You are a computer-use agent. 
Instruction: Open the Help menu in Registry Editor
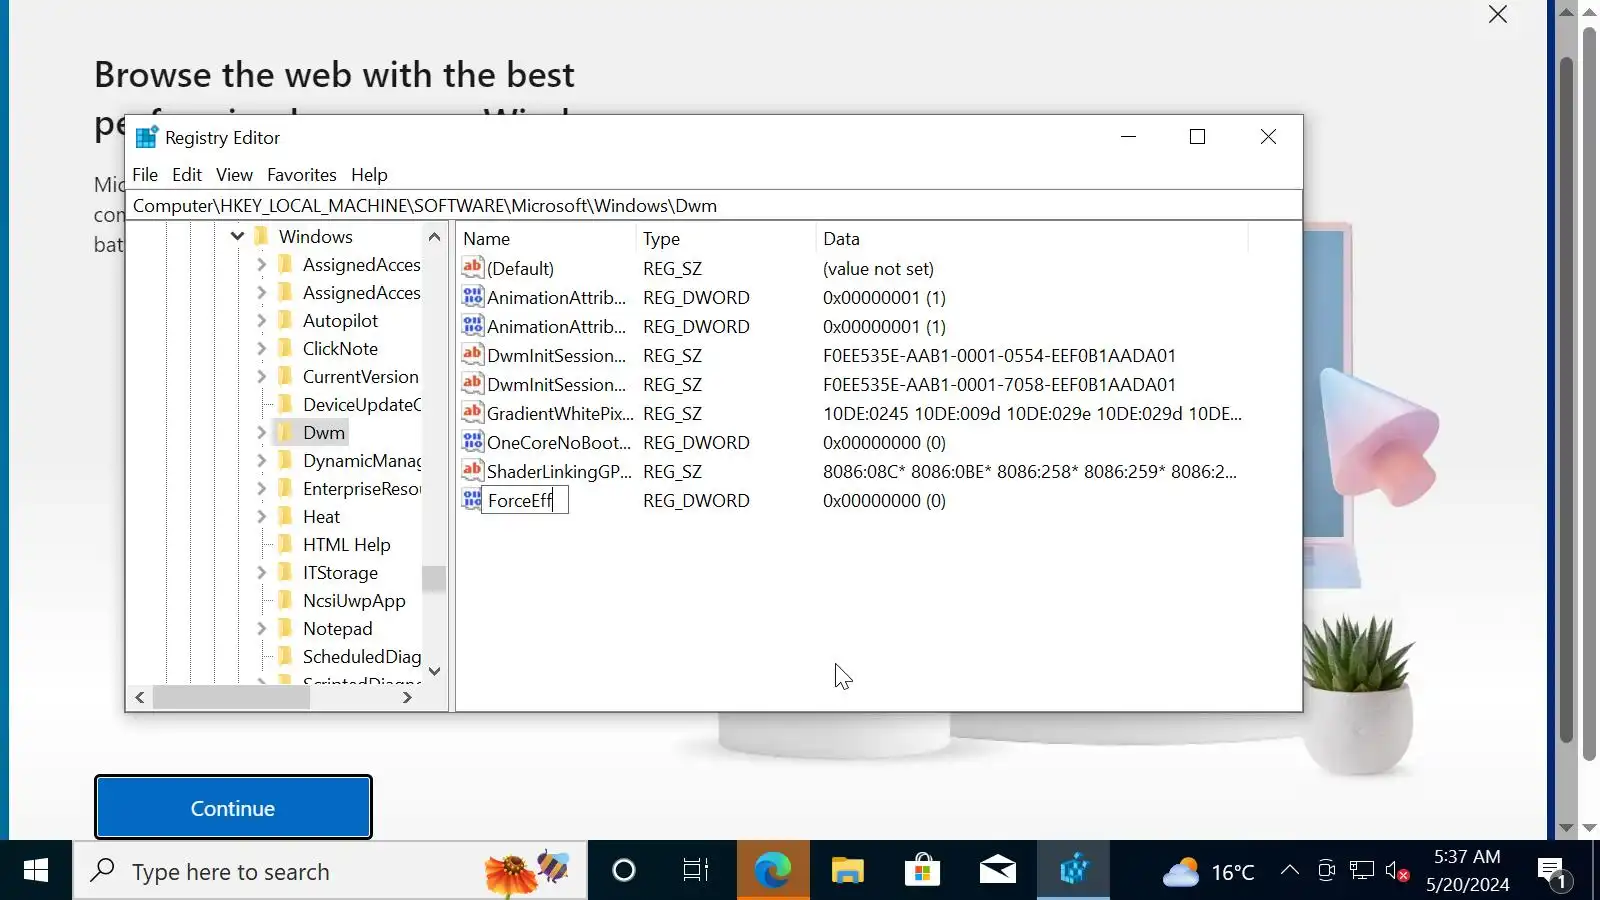[369, 174]
